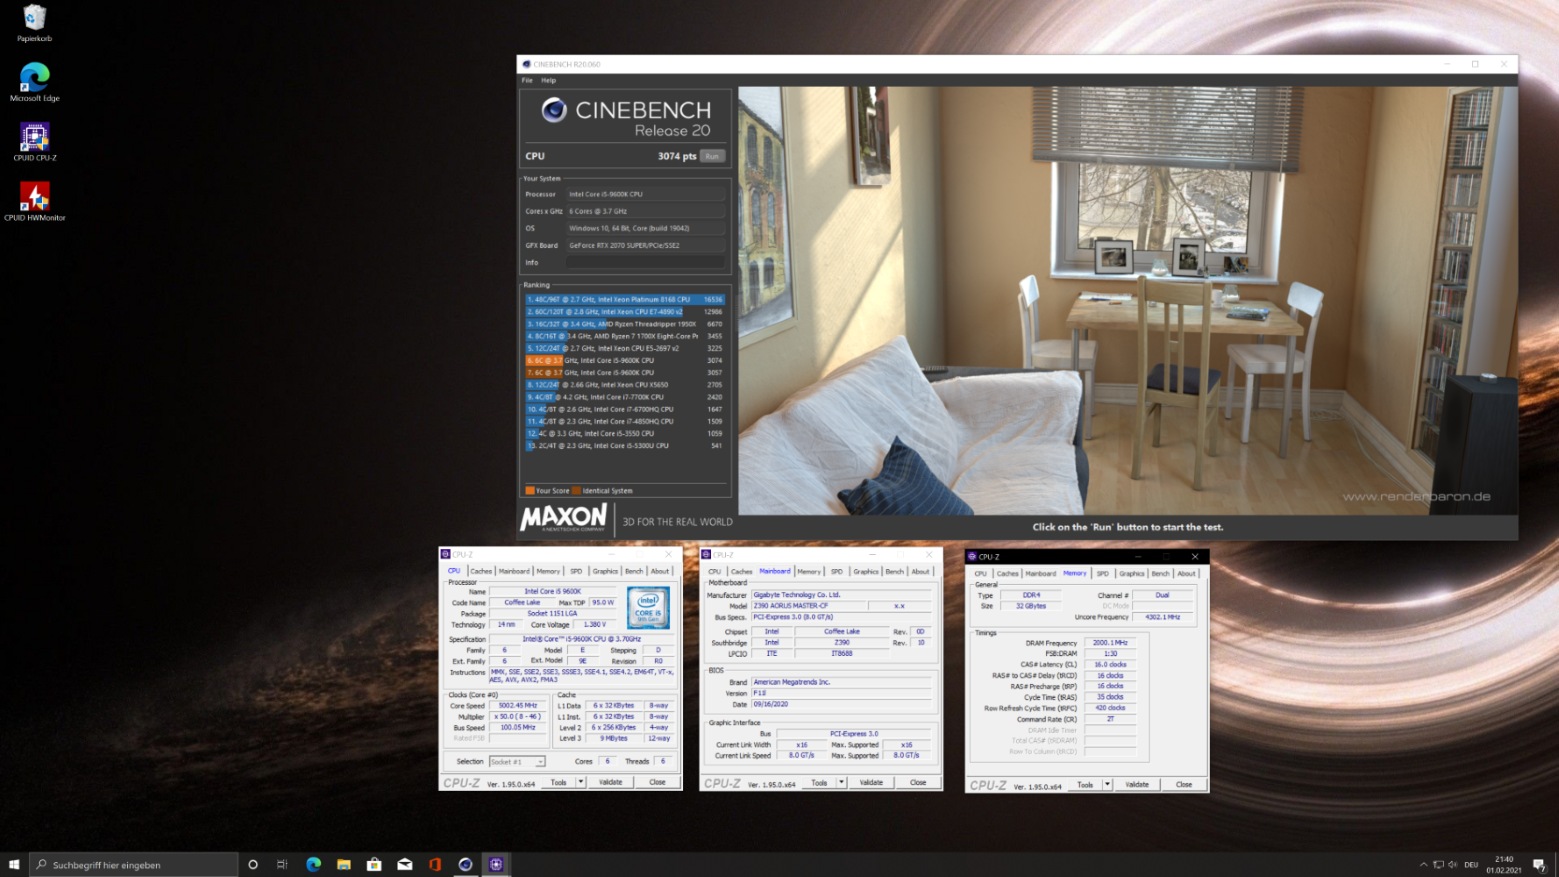
Task: Open the Caches tab in the left CPU-Z window
Action: pyautogui.click(x=481, y=571)
